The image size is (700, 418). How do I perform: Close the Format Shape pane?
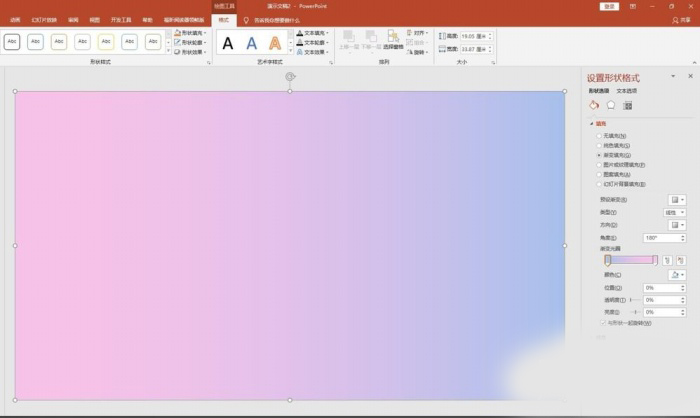pos(691,76)
